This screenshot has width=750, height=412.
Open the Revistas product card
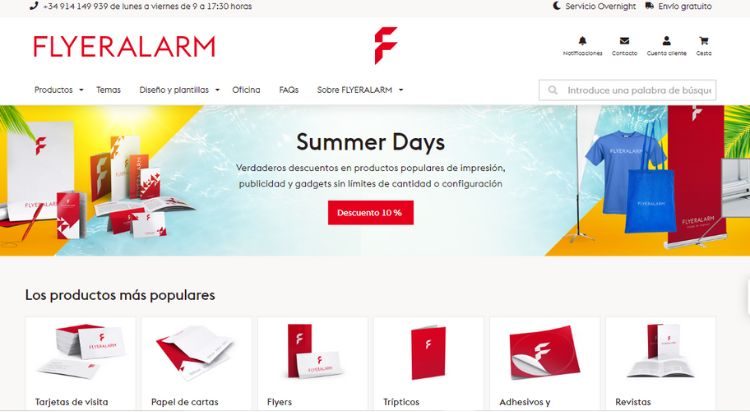[661, 363]
